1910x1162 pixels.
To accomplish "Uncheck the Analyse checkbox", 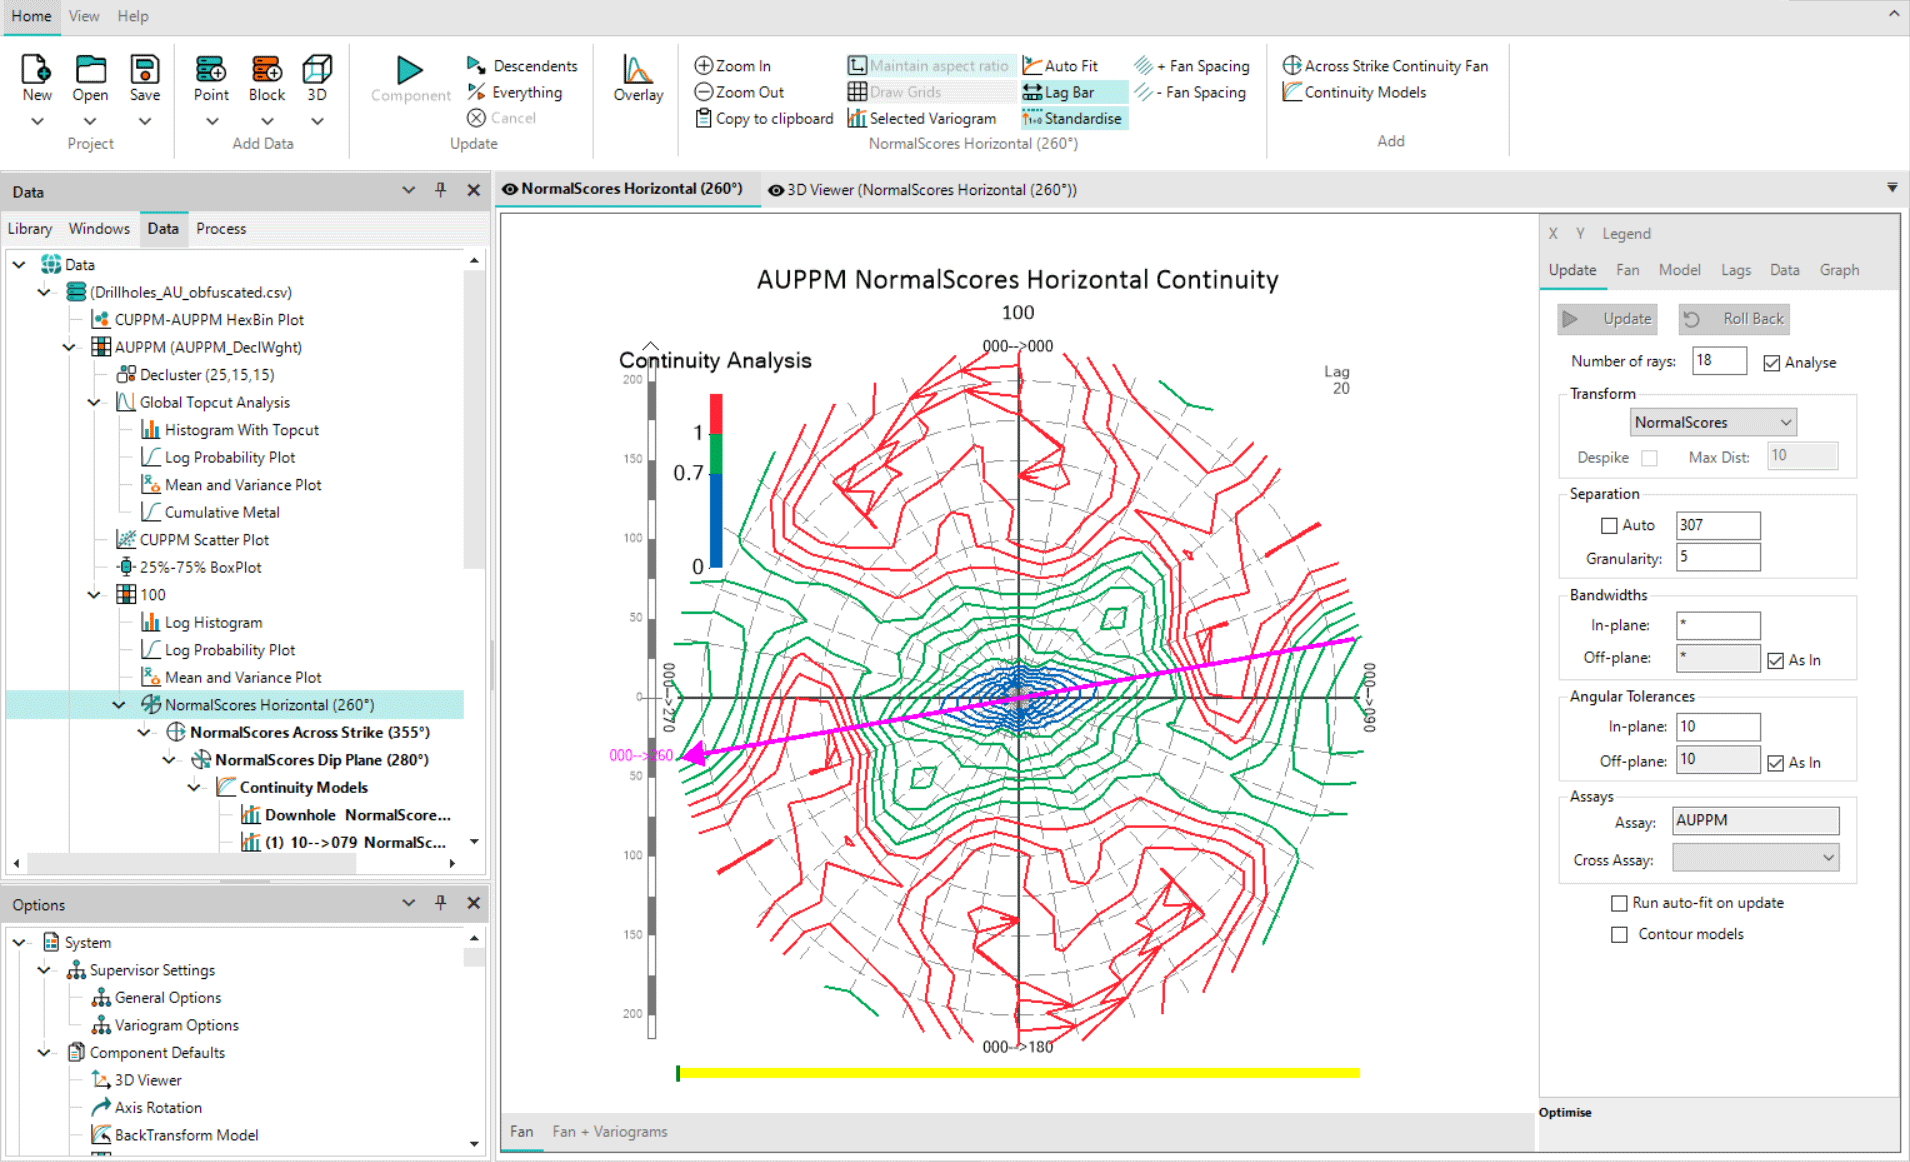I will (1772, 363).
